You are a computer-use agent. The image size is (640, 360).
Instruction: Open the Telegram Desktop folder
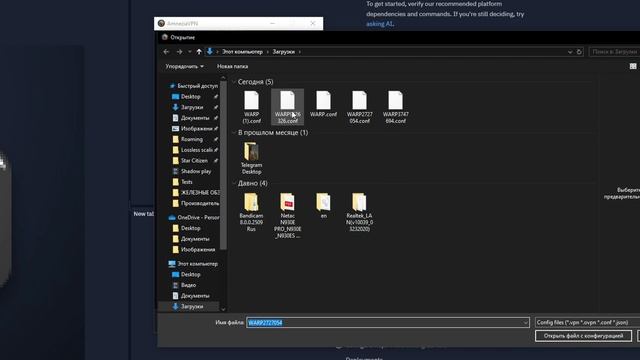pyautogui.click(x=251, y=158)
